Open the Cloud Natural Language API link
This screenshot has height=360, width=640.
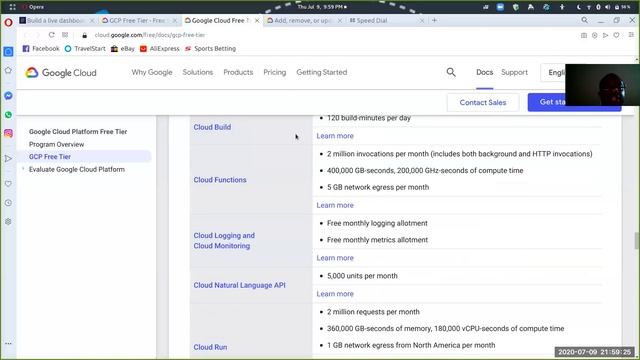pyautogui.click(x=240, y=285)
